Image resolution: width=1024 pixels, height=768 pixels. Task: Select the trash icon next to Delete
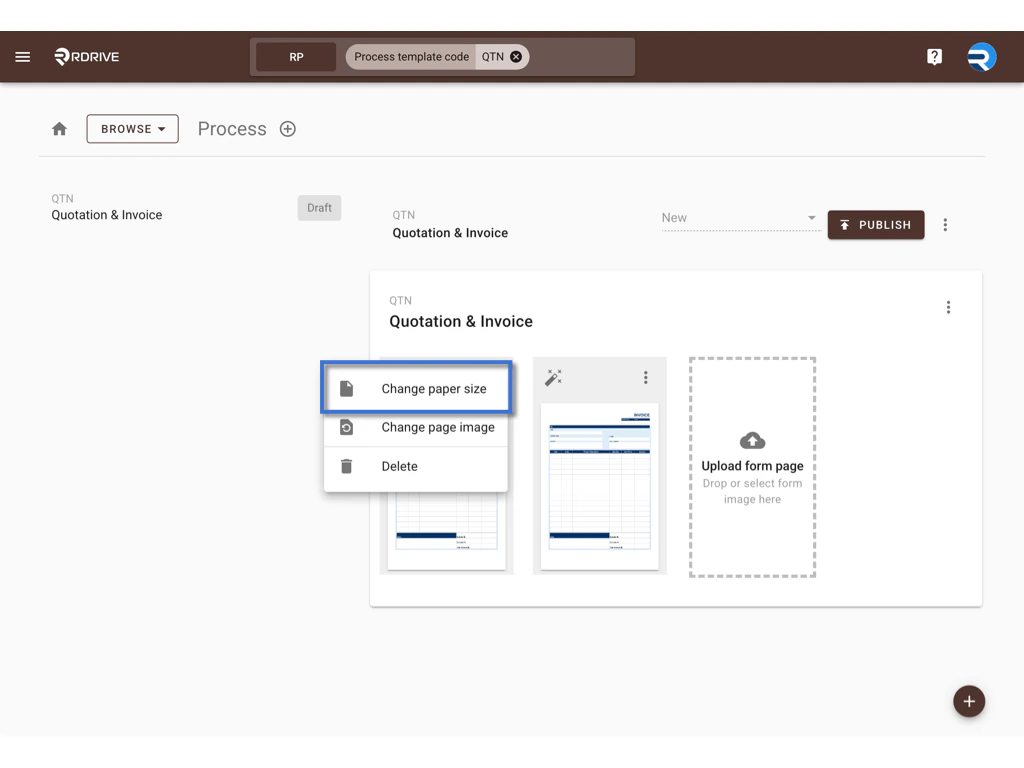[346, 466]
